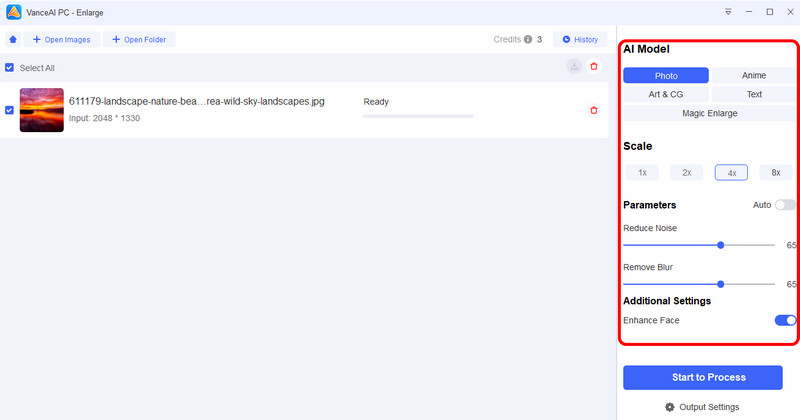Open the title bar dropdown menu icon
This screenshot has width=800, height=420.
[x=728, y=11]
